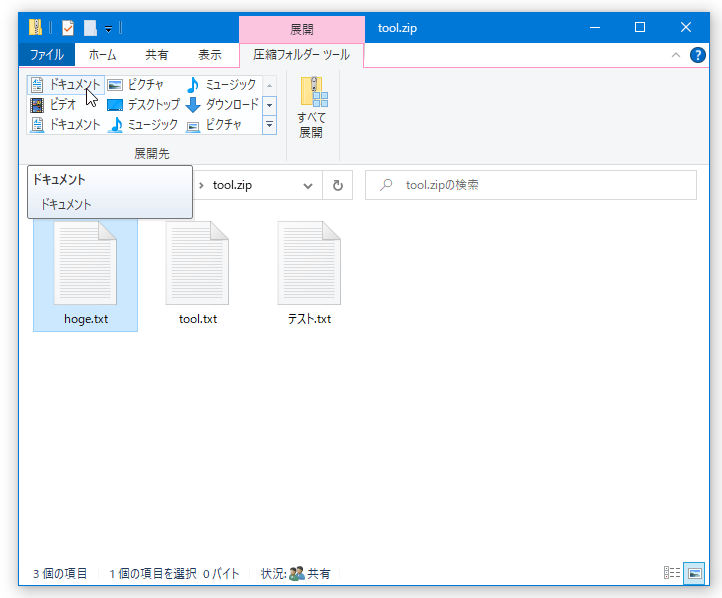722x598 pixels.
Task: Switch to the 表示 ribbon tab
Action: click(210, 55)
